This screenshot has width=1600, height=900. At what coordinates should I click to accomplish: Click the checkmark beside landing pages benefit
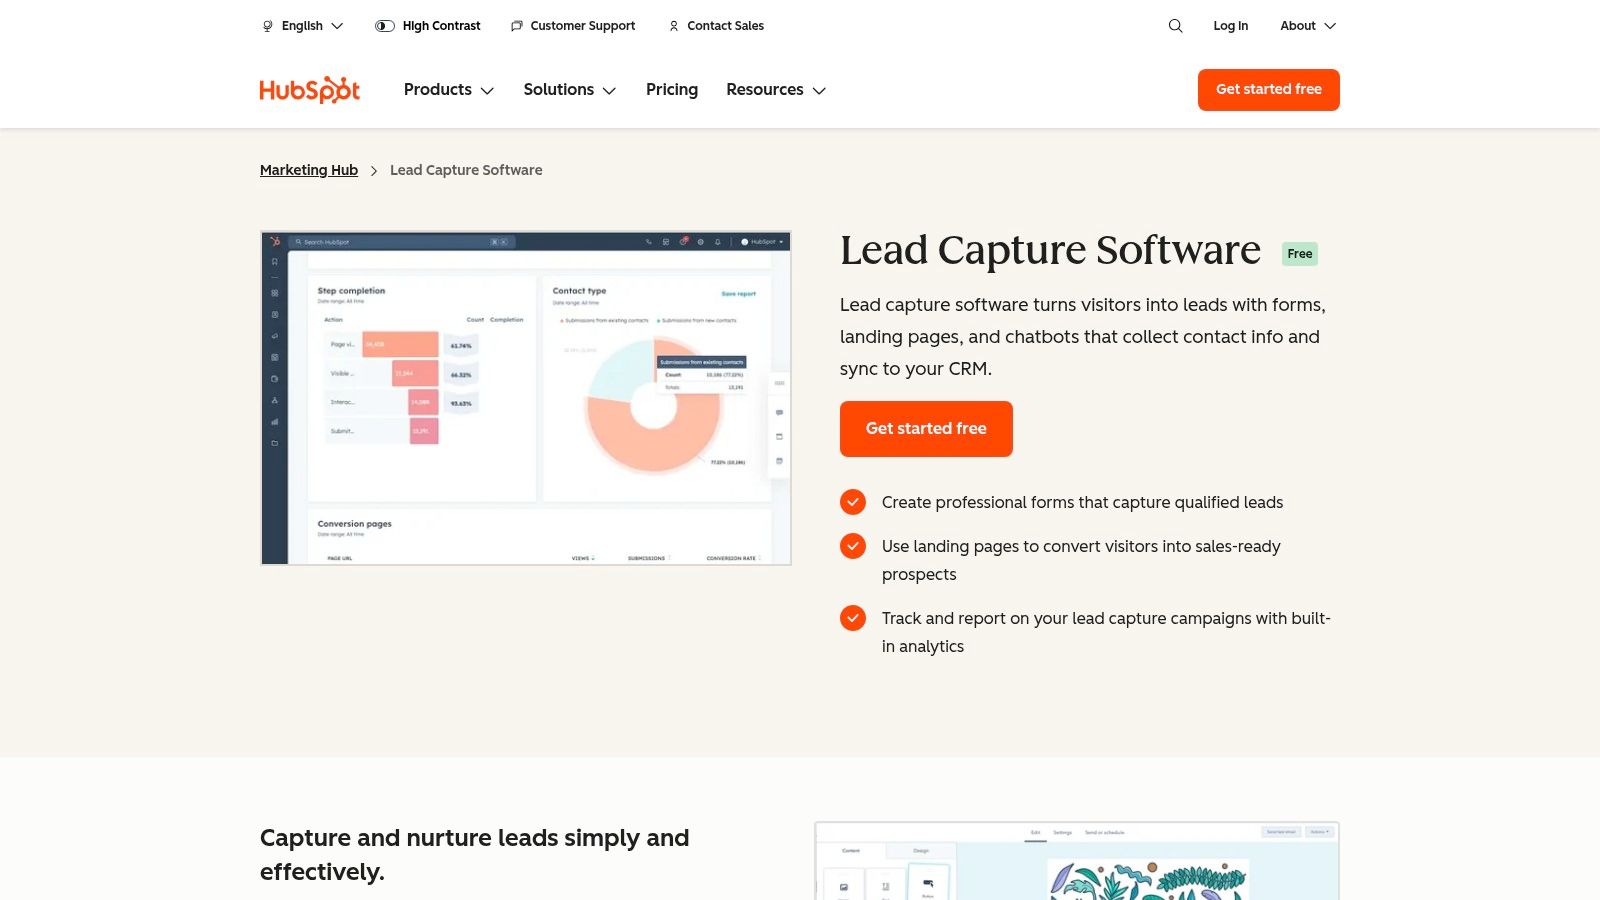pyautogui.click(x=853, y=546)
